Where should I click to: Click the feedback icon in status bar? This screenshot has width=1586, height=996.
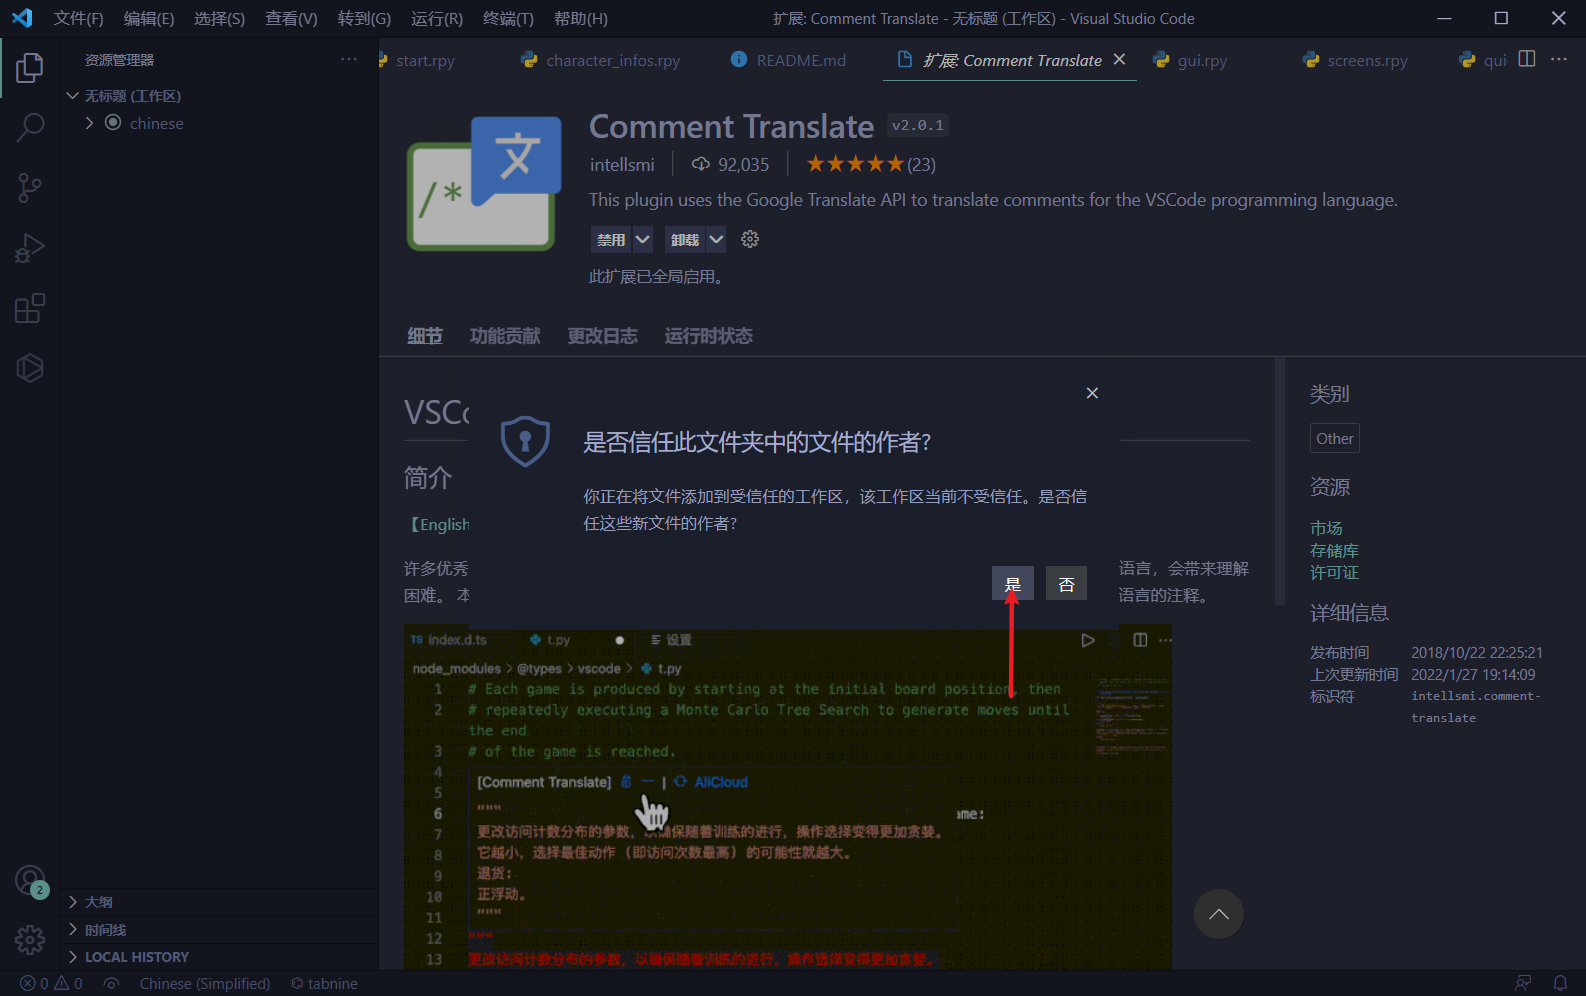click(1523, 984)
